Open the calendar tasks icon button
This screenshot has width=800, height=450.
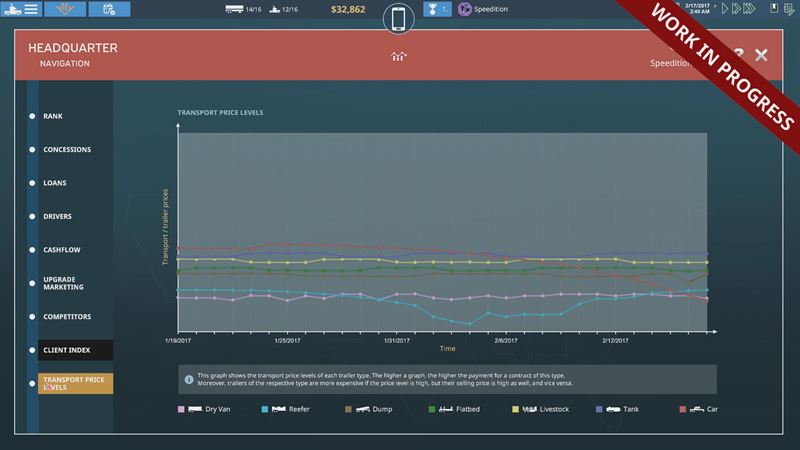click(x=109, y=10)
